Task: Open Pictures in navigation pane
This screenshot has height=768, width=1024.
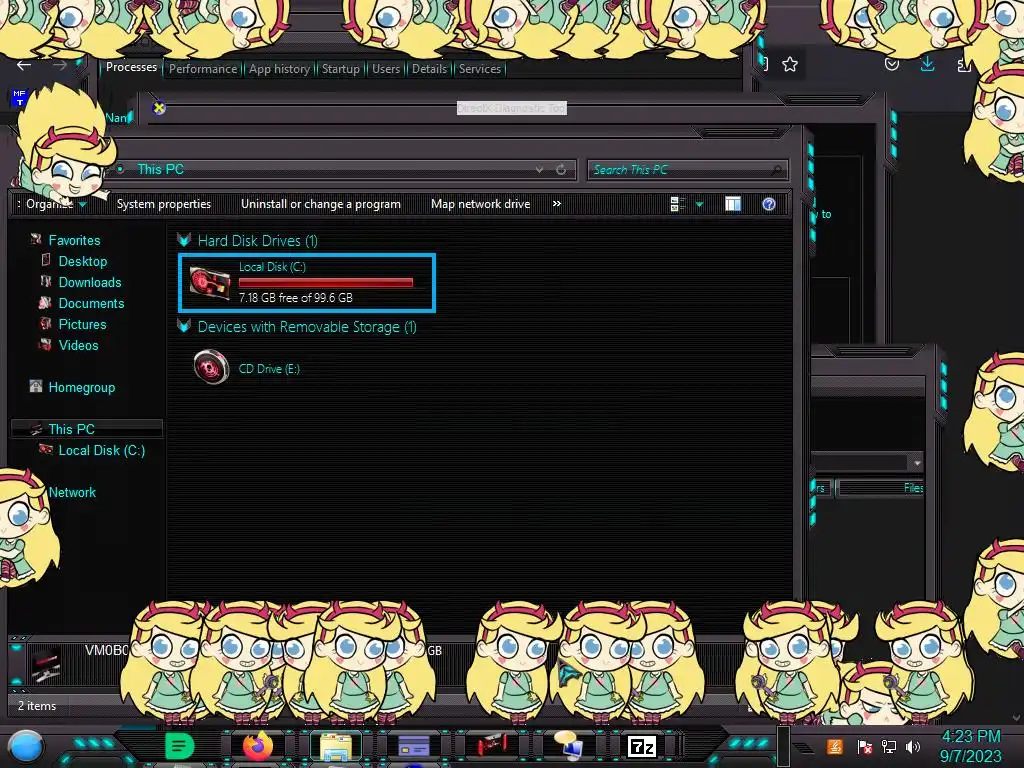Action: click(x=82, y=324)
